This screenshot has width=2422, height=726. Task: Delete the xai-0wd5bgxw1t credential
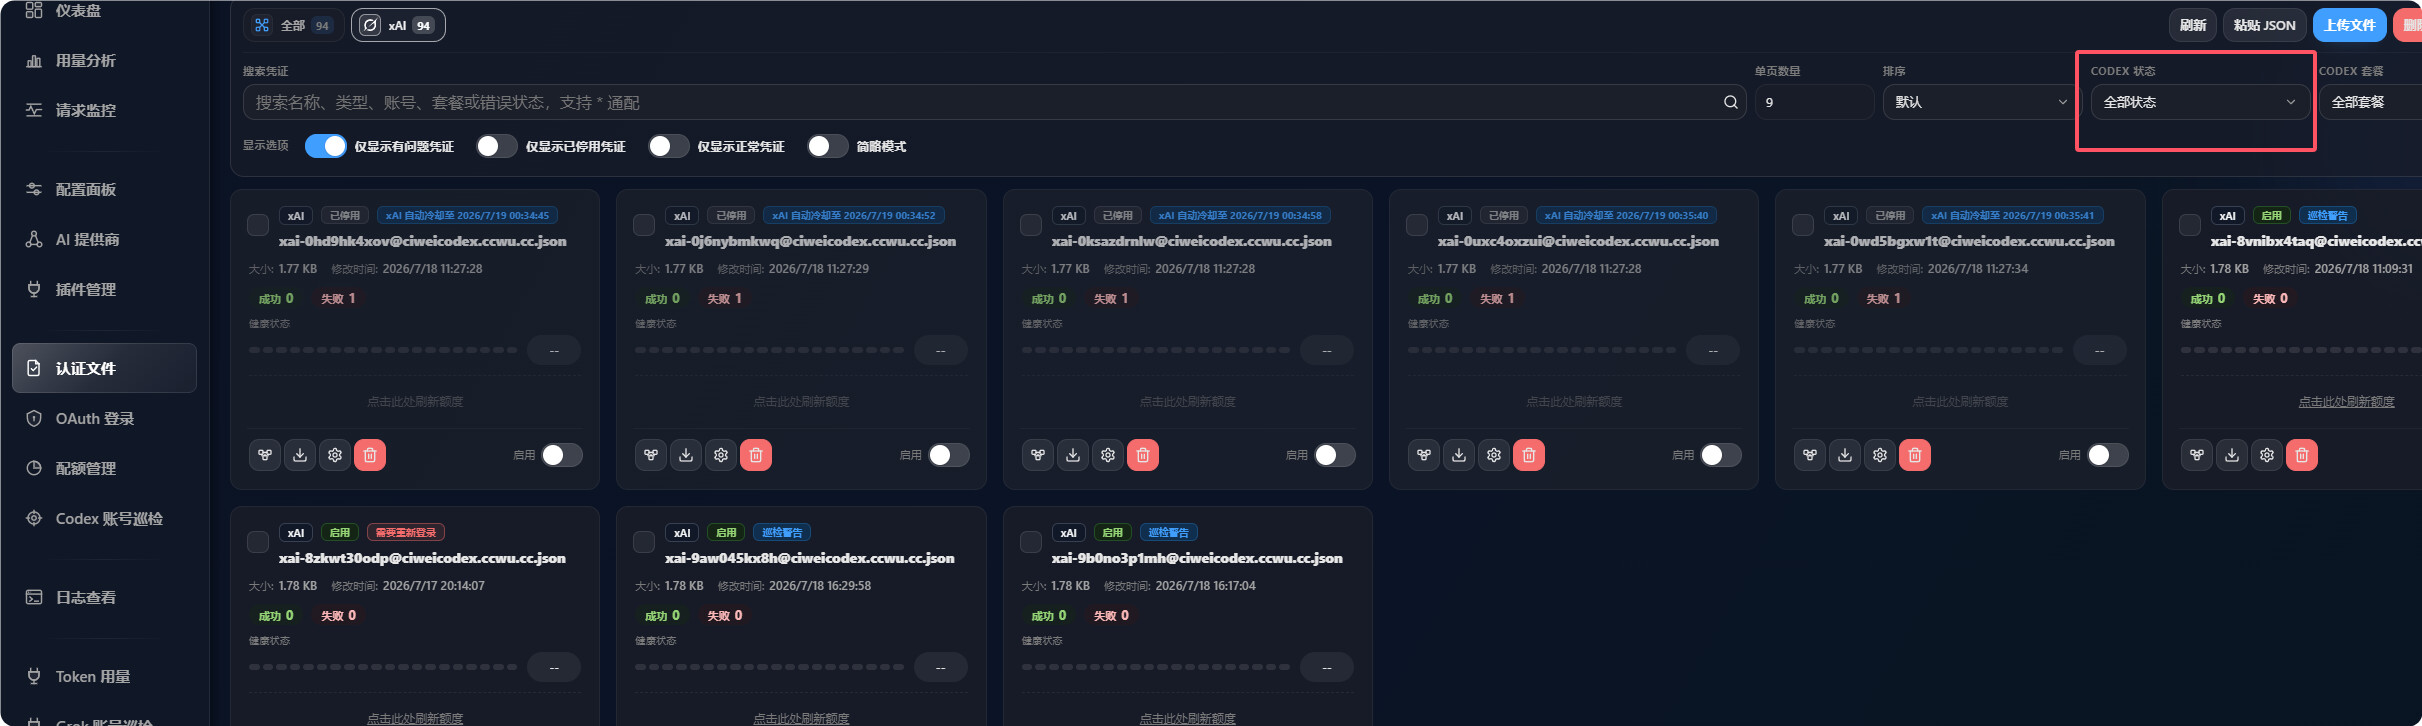pos(1915,455)
